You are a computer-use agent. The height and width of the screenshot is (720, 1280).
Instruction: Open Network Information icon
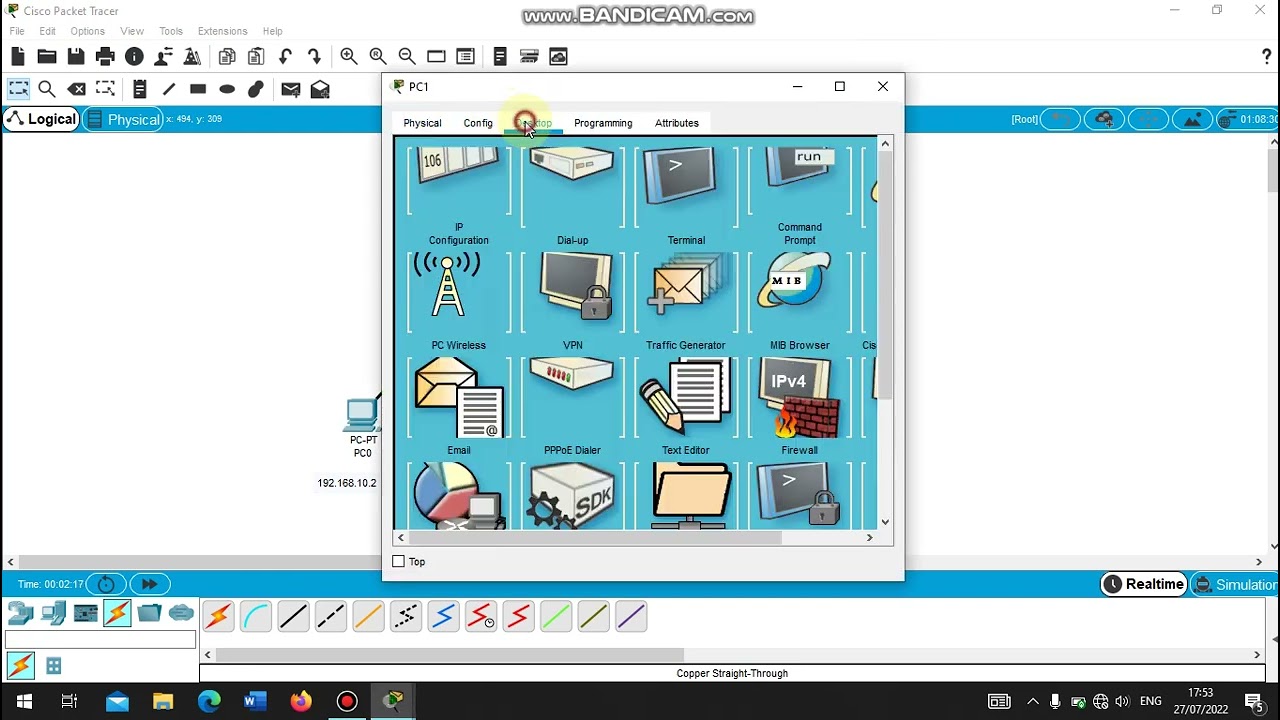coord(134,56)
